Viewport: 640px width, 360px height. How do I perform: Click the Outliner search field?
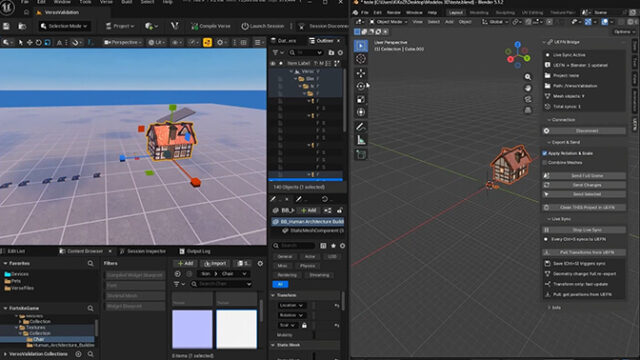pos(305,53)
